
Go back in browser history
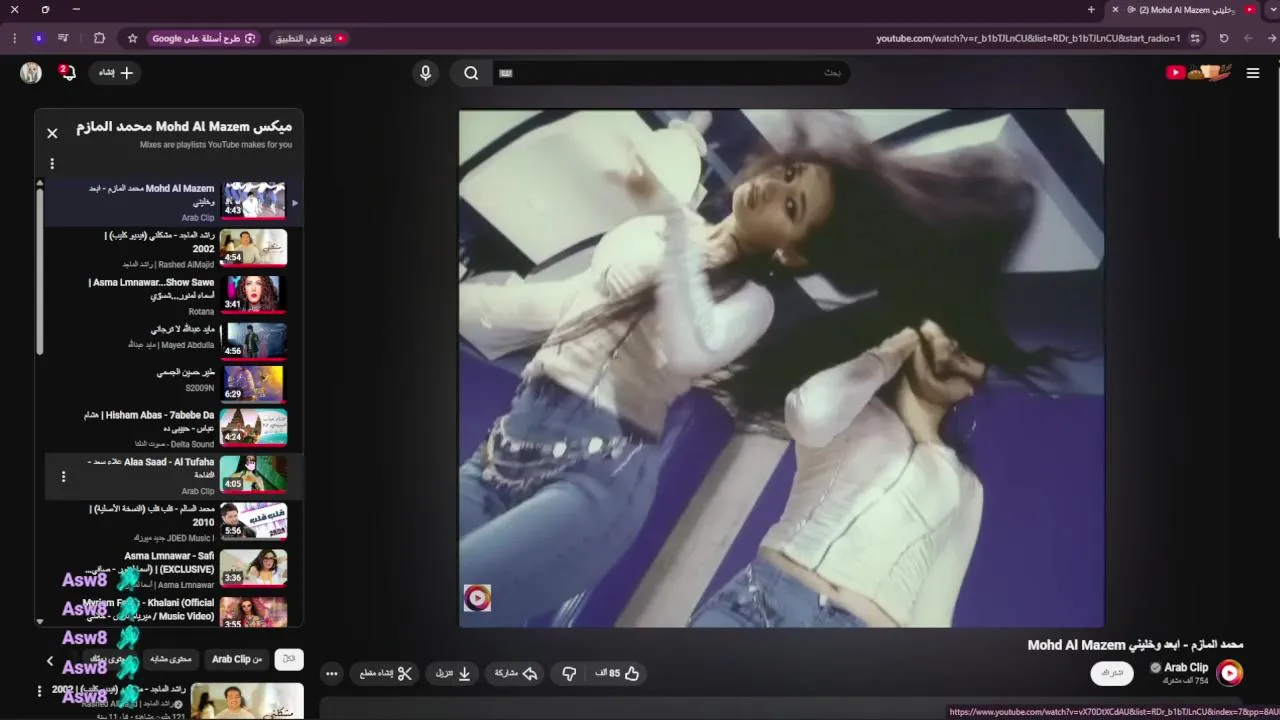tap(1272, 38)
